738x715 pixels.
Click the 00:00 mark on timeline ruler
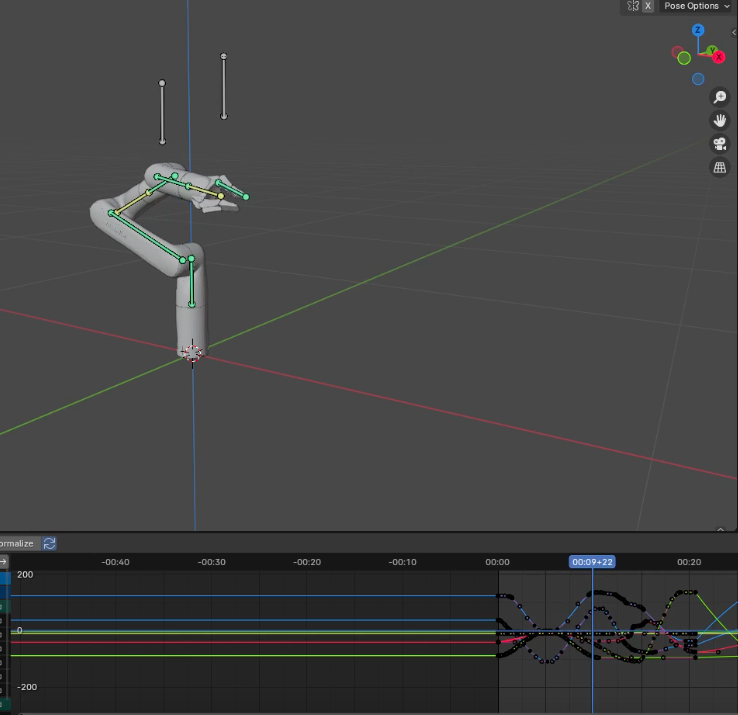point(497,562)
